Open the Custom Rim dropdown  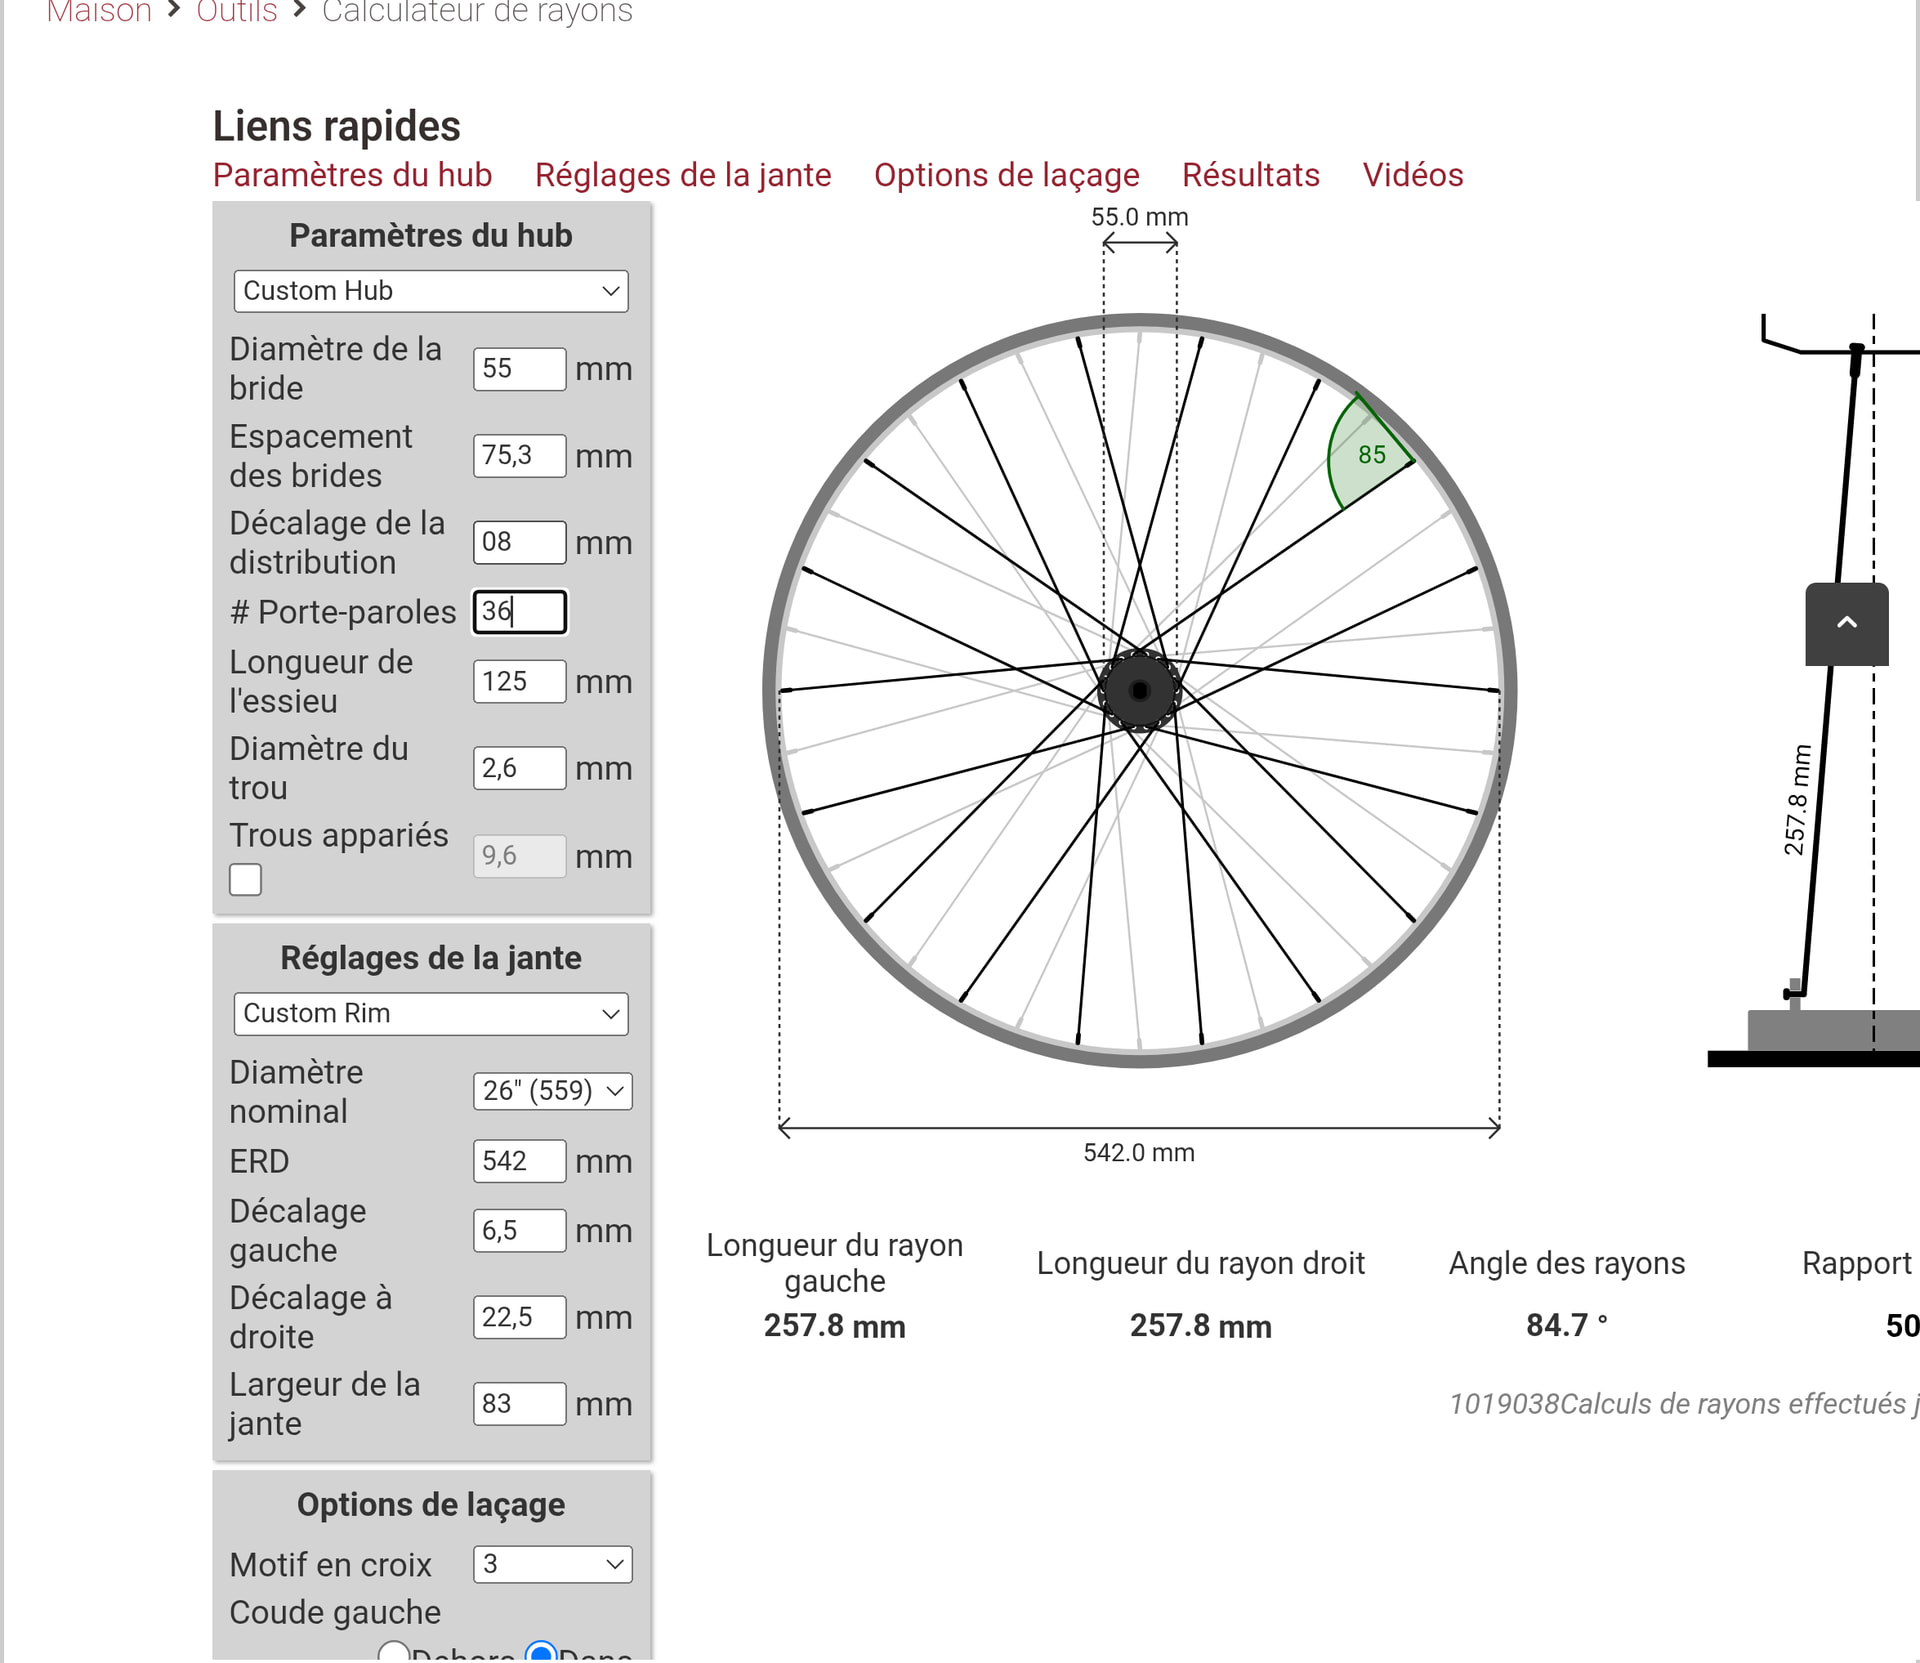coord(431,1013)
